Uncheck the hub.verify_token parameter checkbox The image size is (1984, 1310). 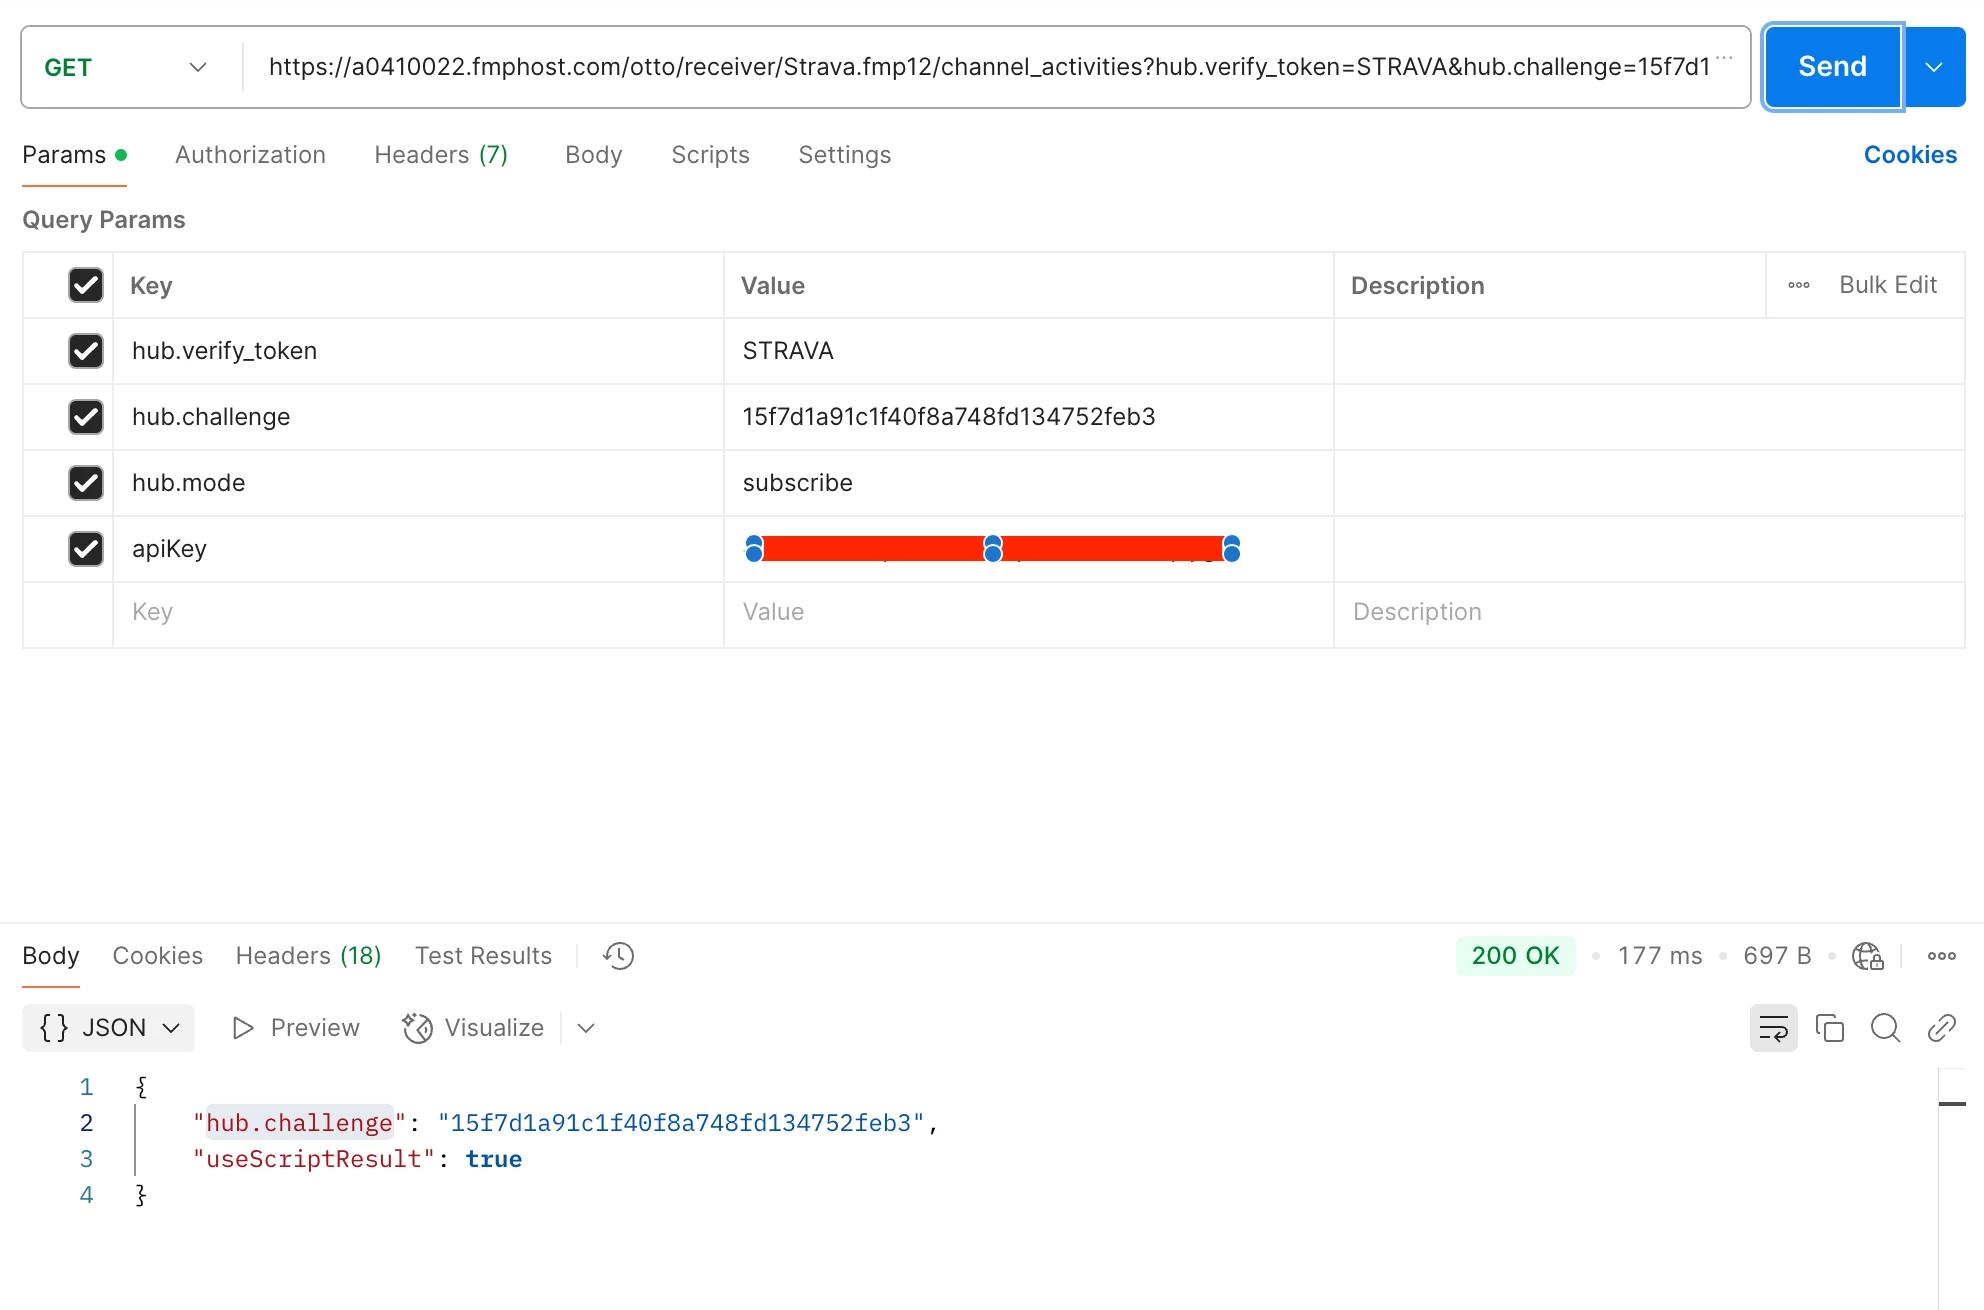point(86,351)
